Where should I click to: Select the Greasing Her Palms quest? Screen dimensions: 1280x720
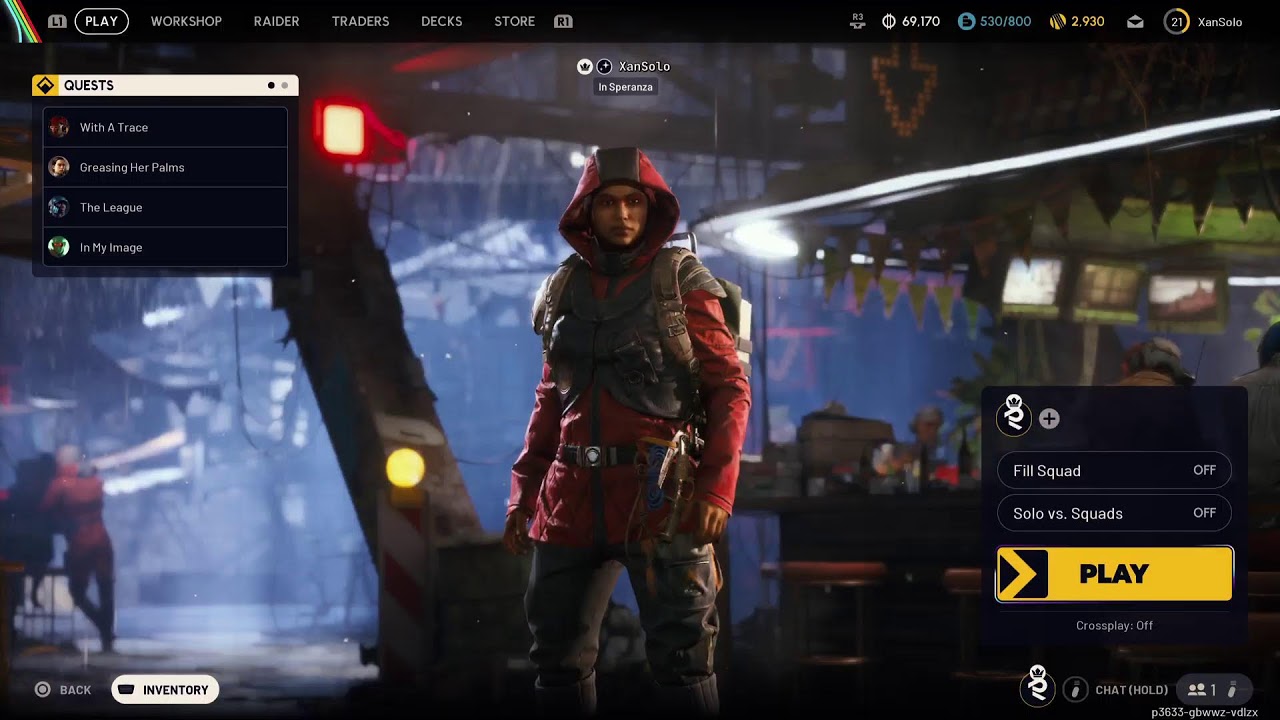coord(165,167)
